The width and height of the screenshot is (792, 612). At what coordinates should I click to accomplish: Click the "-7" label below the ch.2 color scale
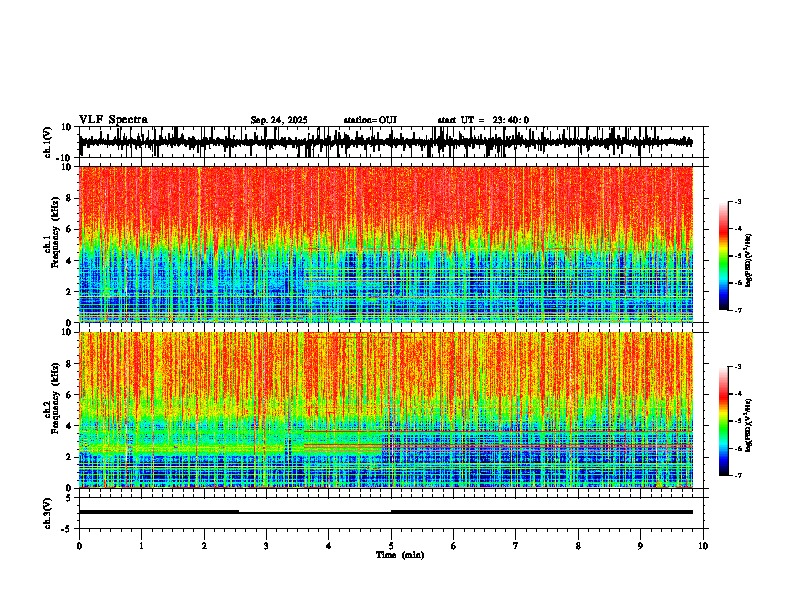click(x=738, y=475)
